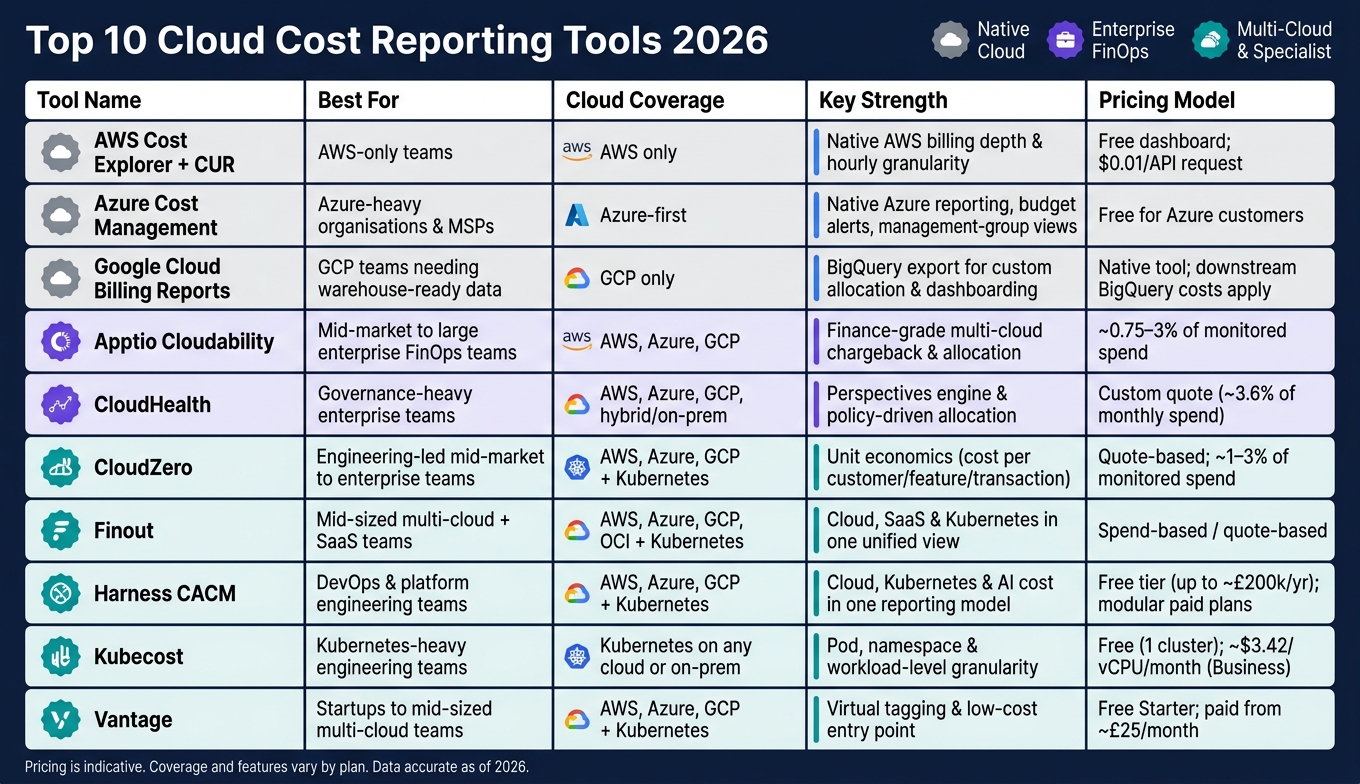Click the Enterprise FinOps briefcase legend icon

[1065, 41]
